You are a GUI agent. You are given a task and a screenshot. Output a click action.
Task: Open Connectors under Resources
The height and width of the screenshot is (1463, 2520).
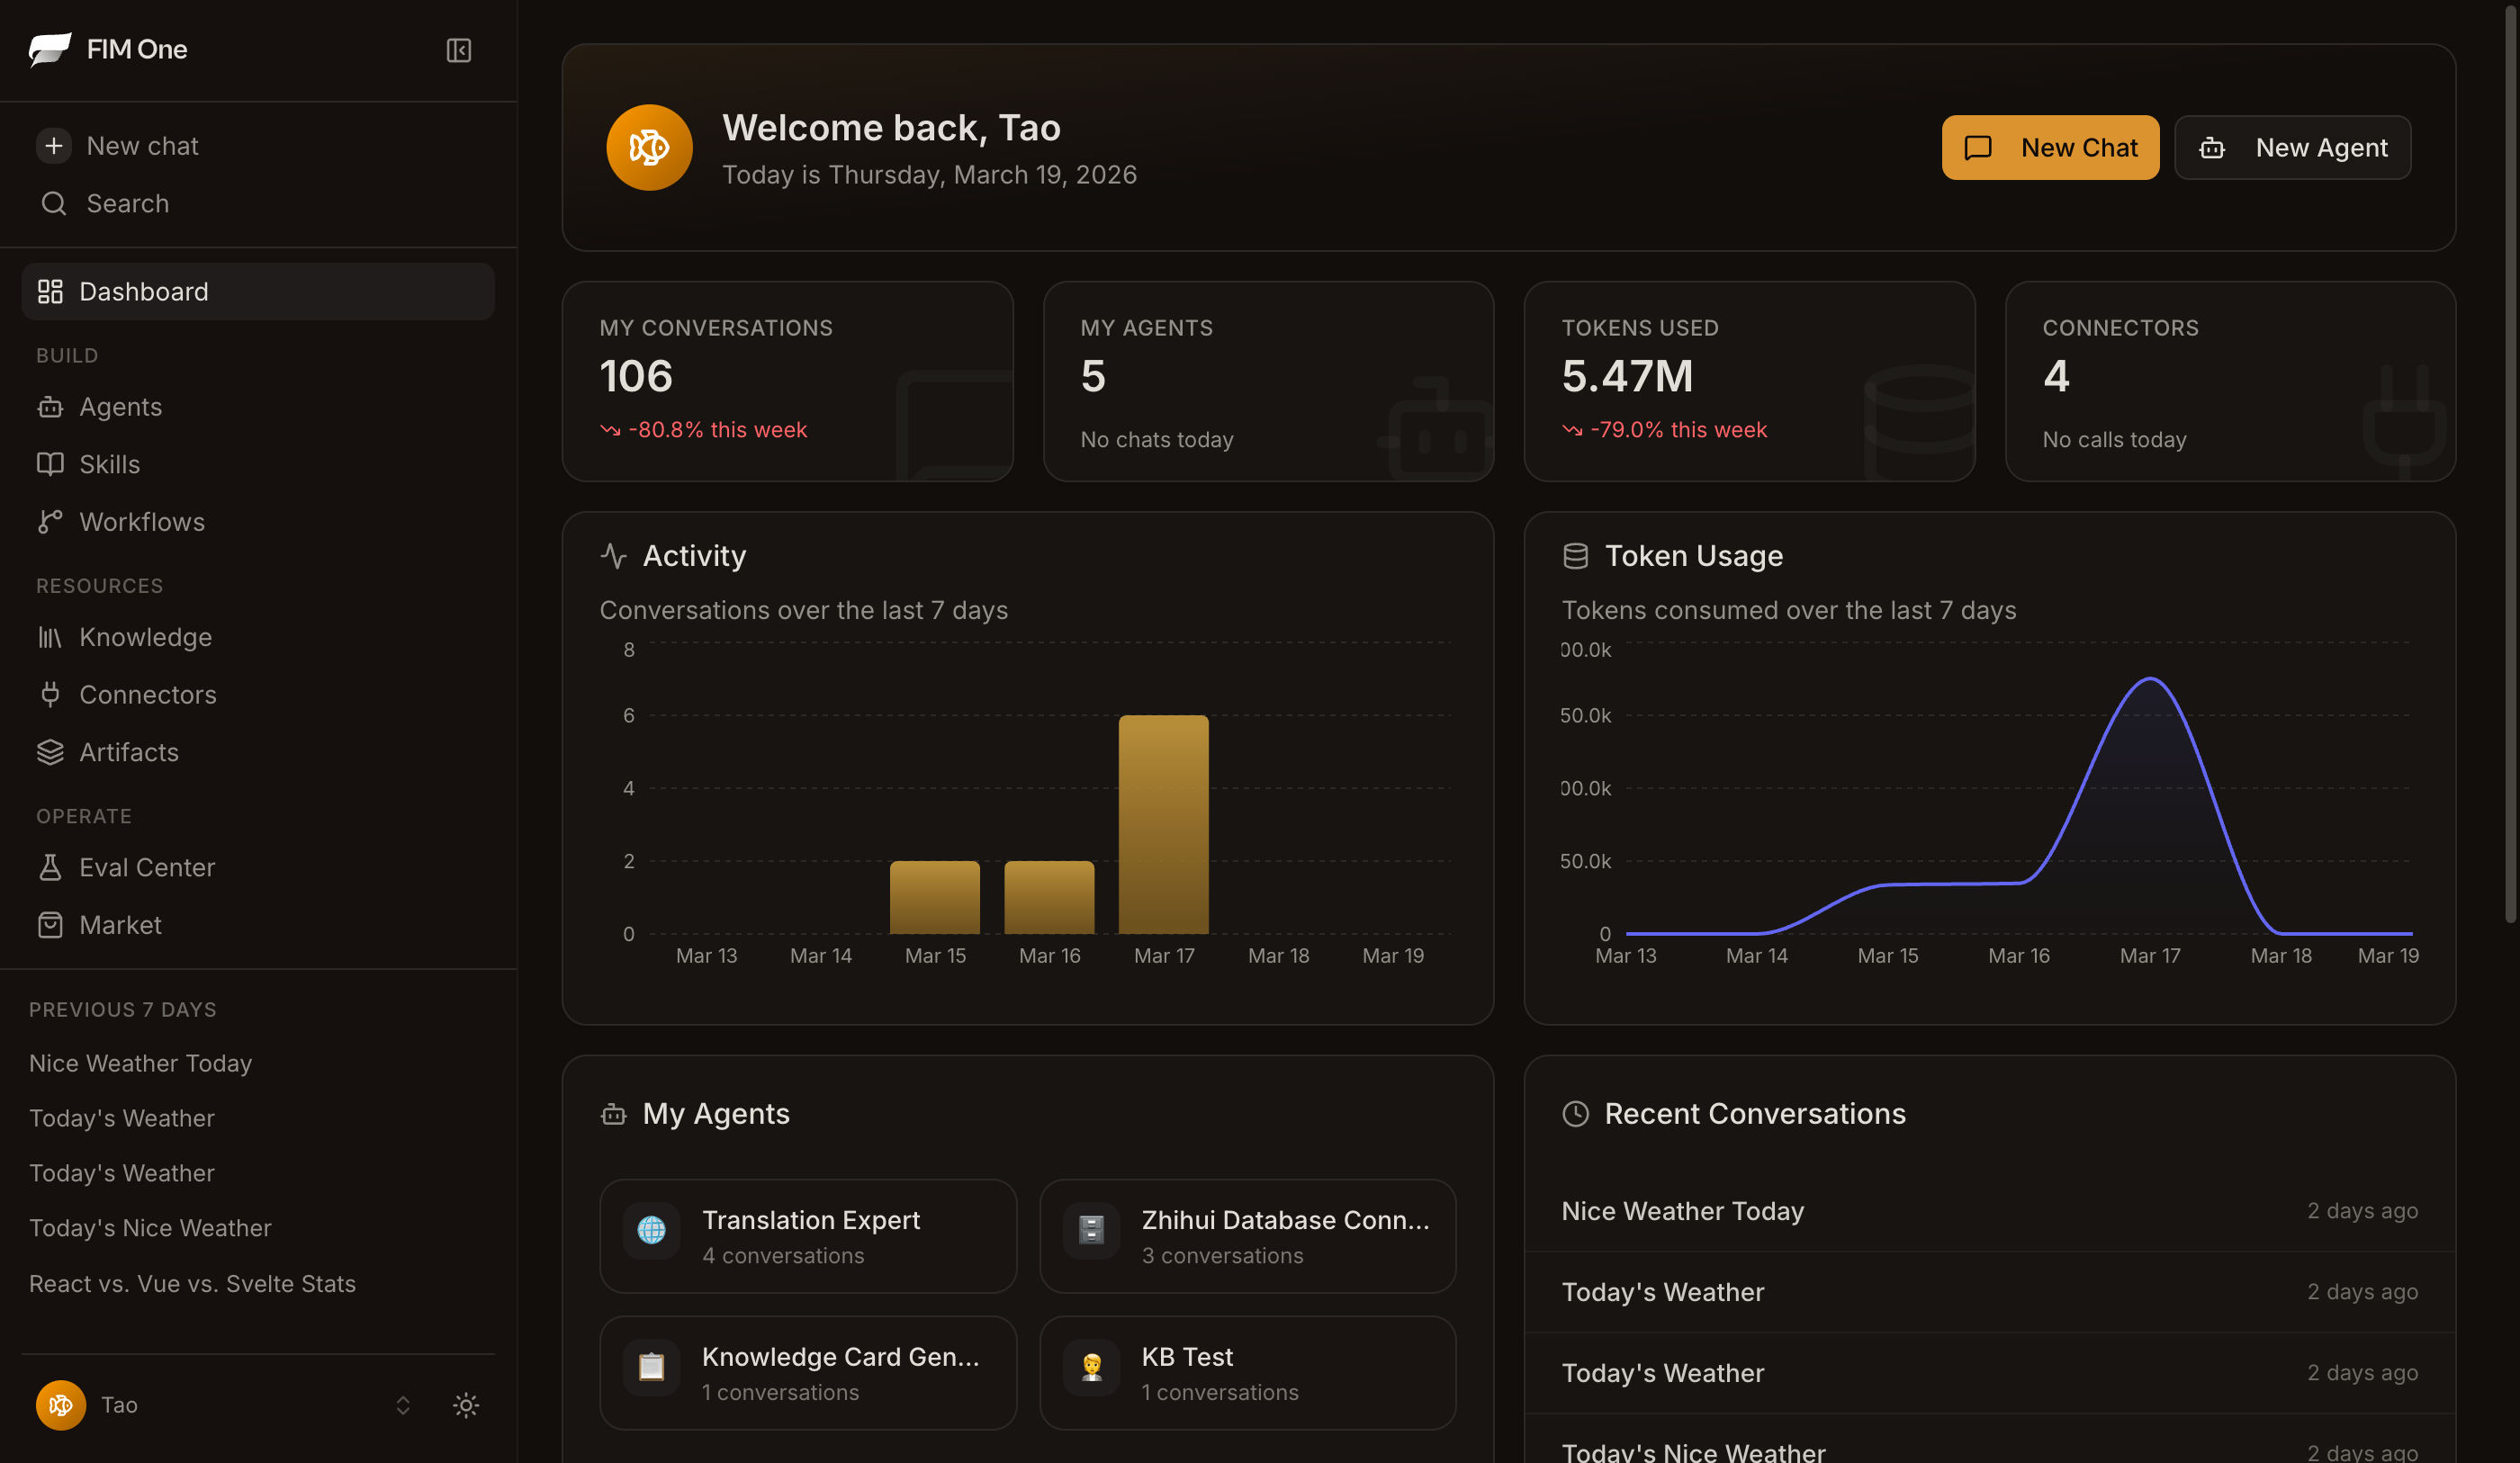click(x=147, y=694)
